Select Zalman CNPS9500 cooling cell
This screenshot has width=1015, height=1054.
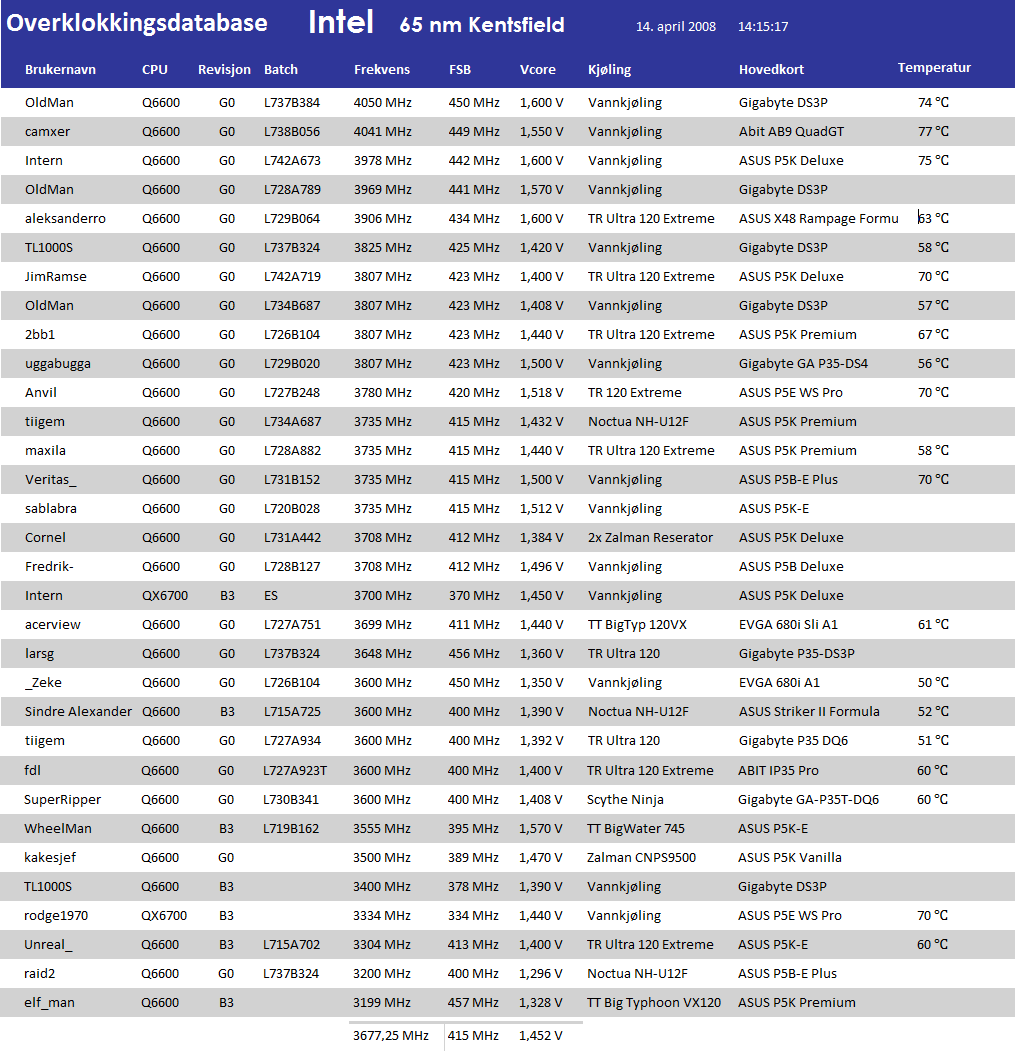click(x=641, y=858)
